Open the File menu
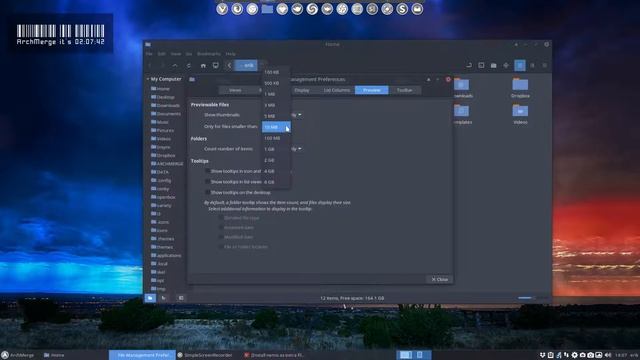The width and height of the screenshot is (640, 360). point(149,54)
